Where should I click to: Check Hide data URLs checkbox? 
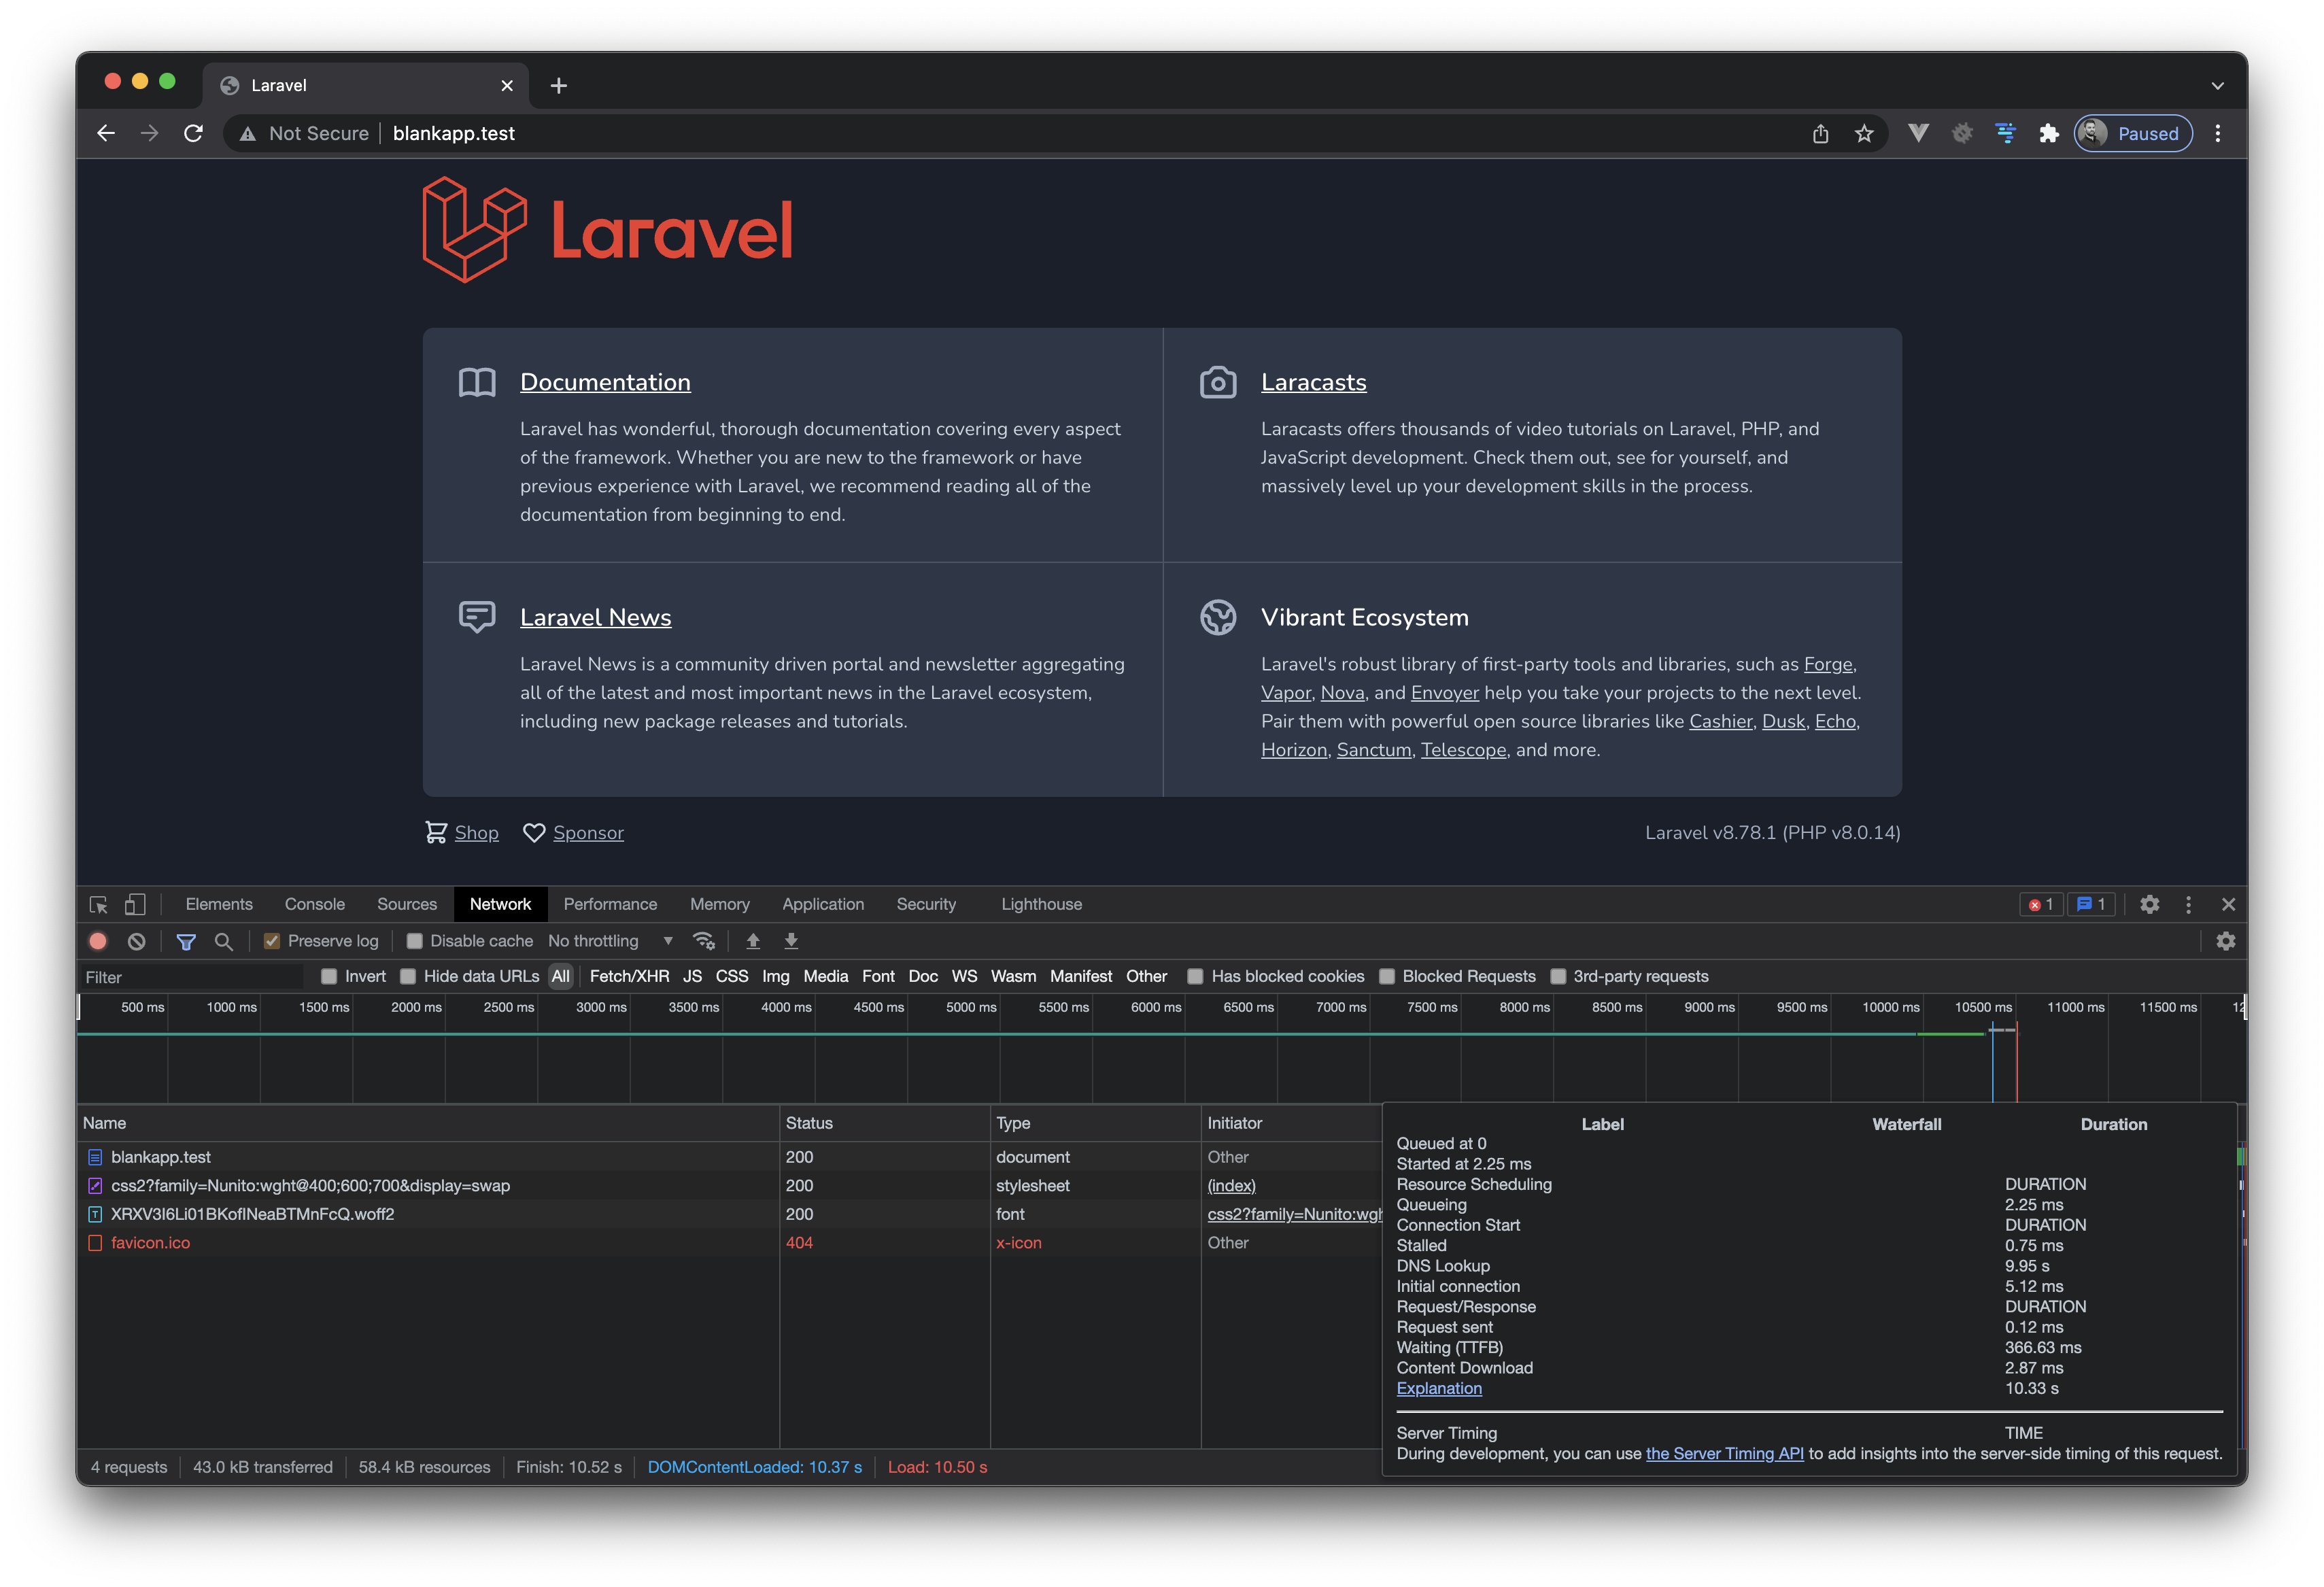click(408, 976)
